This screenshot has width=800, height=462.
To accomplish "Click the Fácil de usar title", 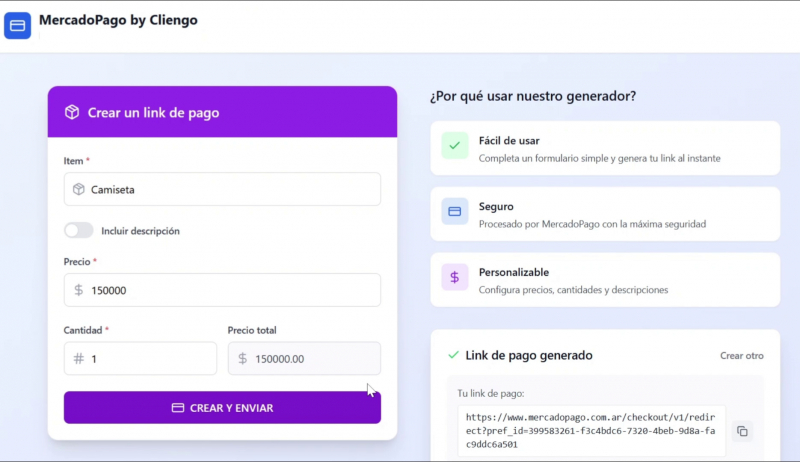I will tap(509, 141).
